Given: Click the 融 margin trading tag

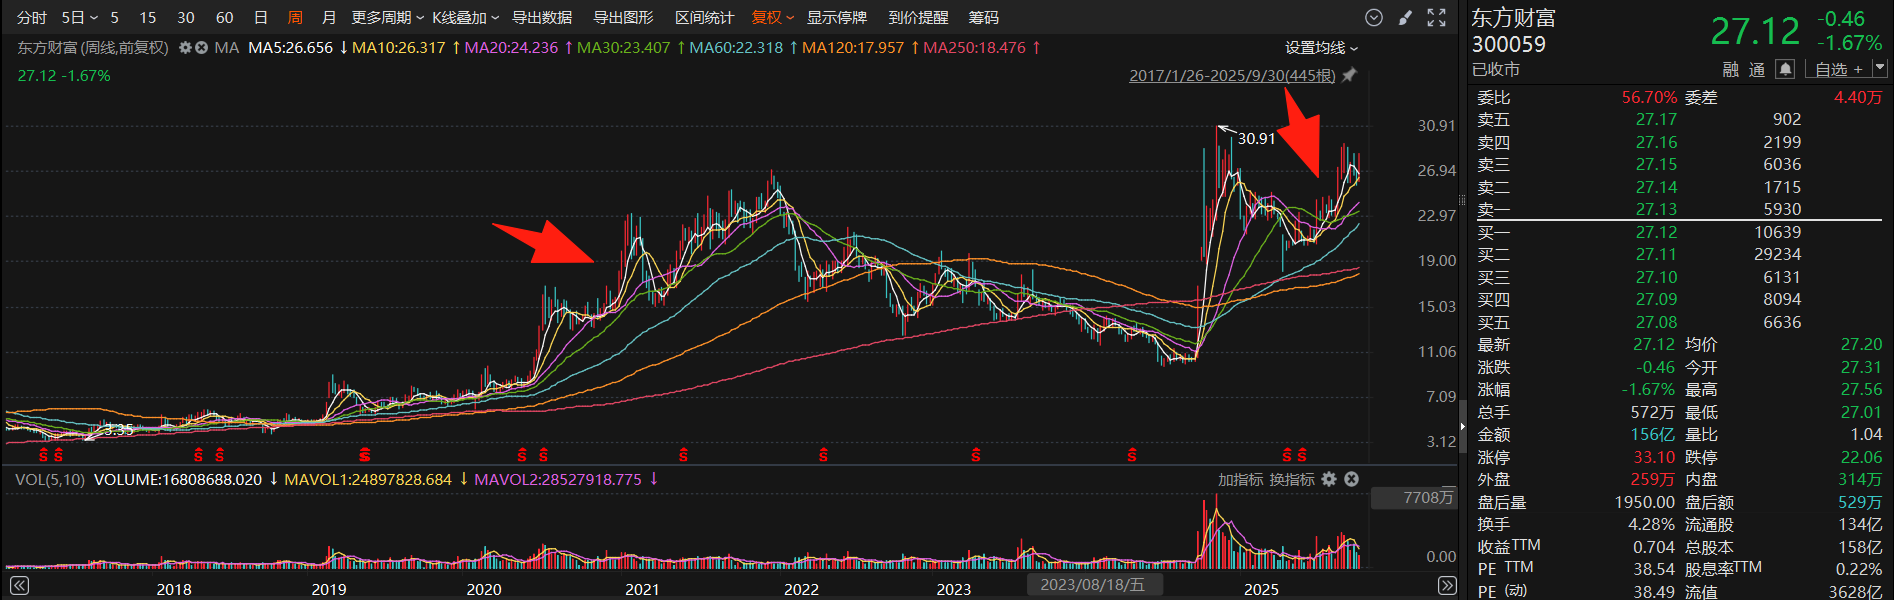Looking at the screenshot, I should [1731, 69].
